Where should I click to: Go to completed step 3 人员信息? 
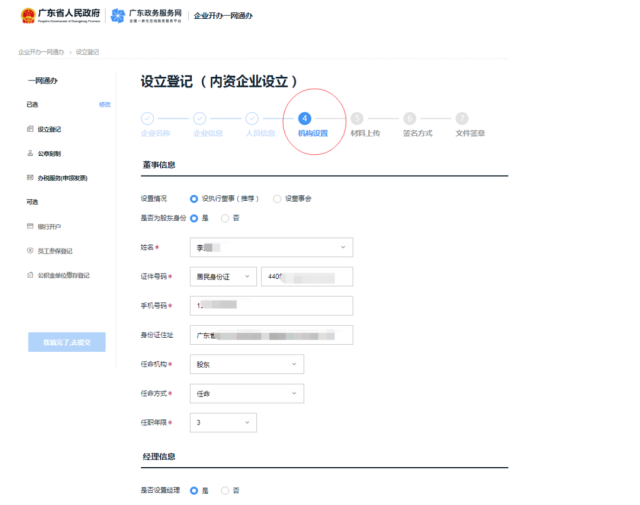point(252,118)
